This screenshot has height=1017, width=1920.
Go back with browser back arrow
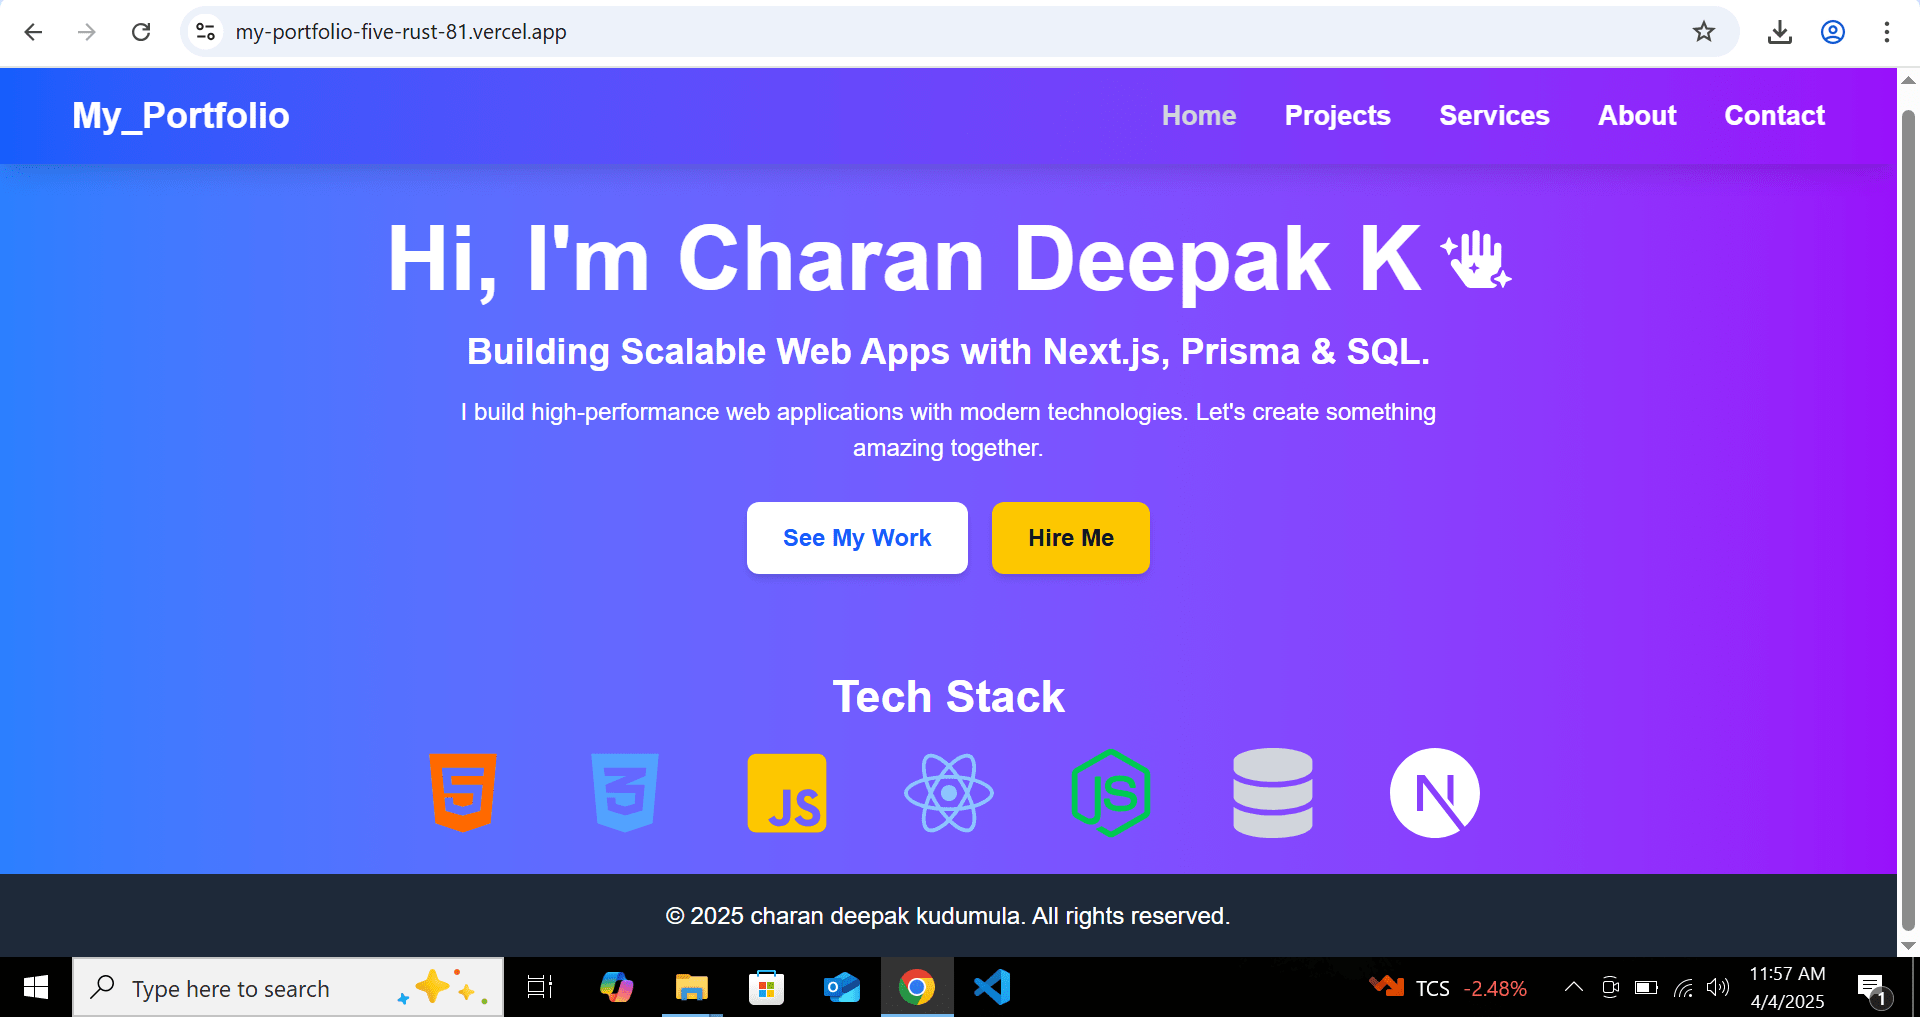33,32
